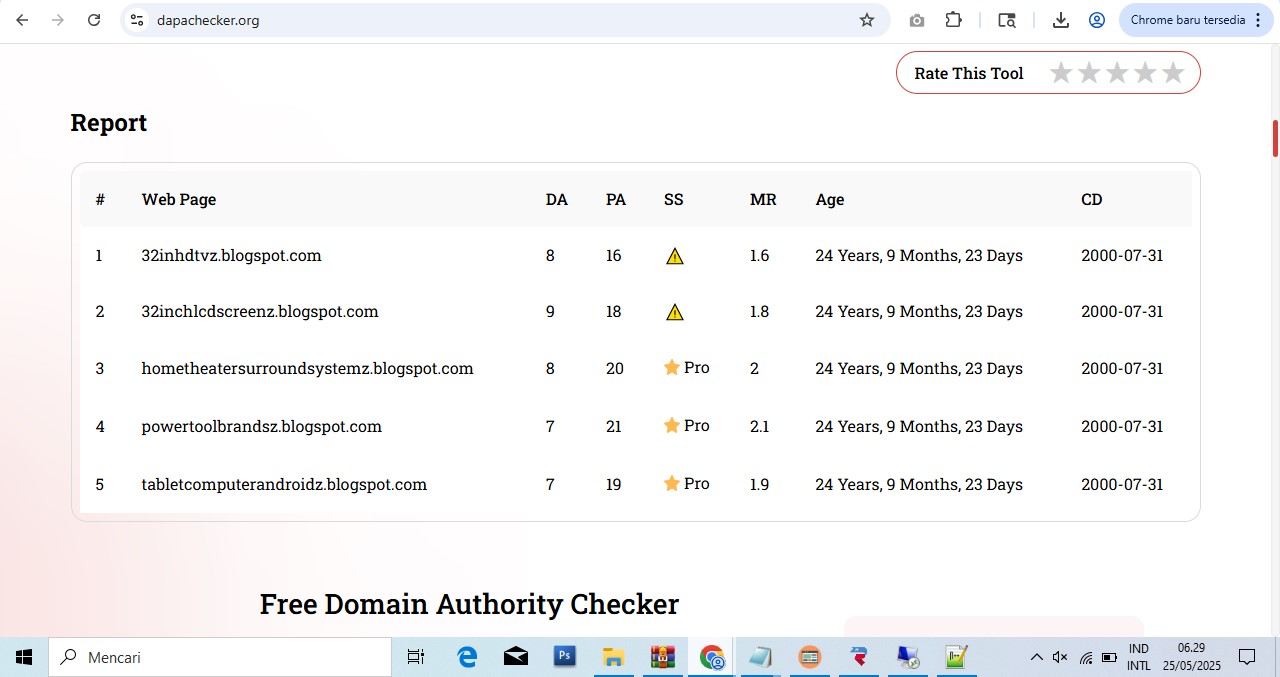Screen dimensions: 1280x677
Task: Open the Chrome three-dot menu
Action: 1258,20
